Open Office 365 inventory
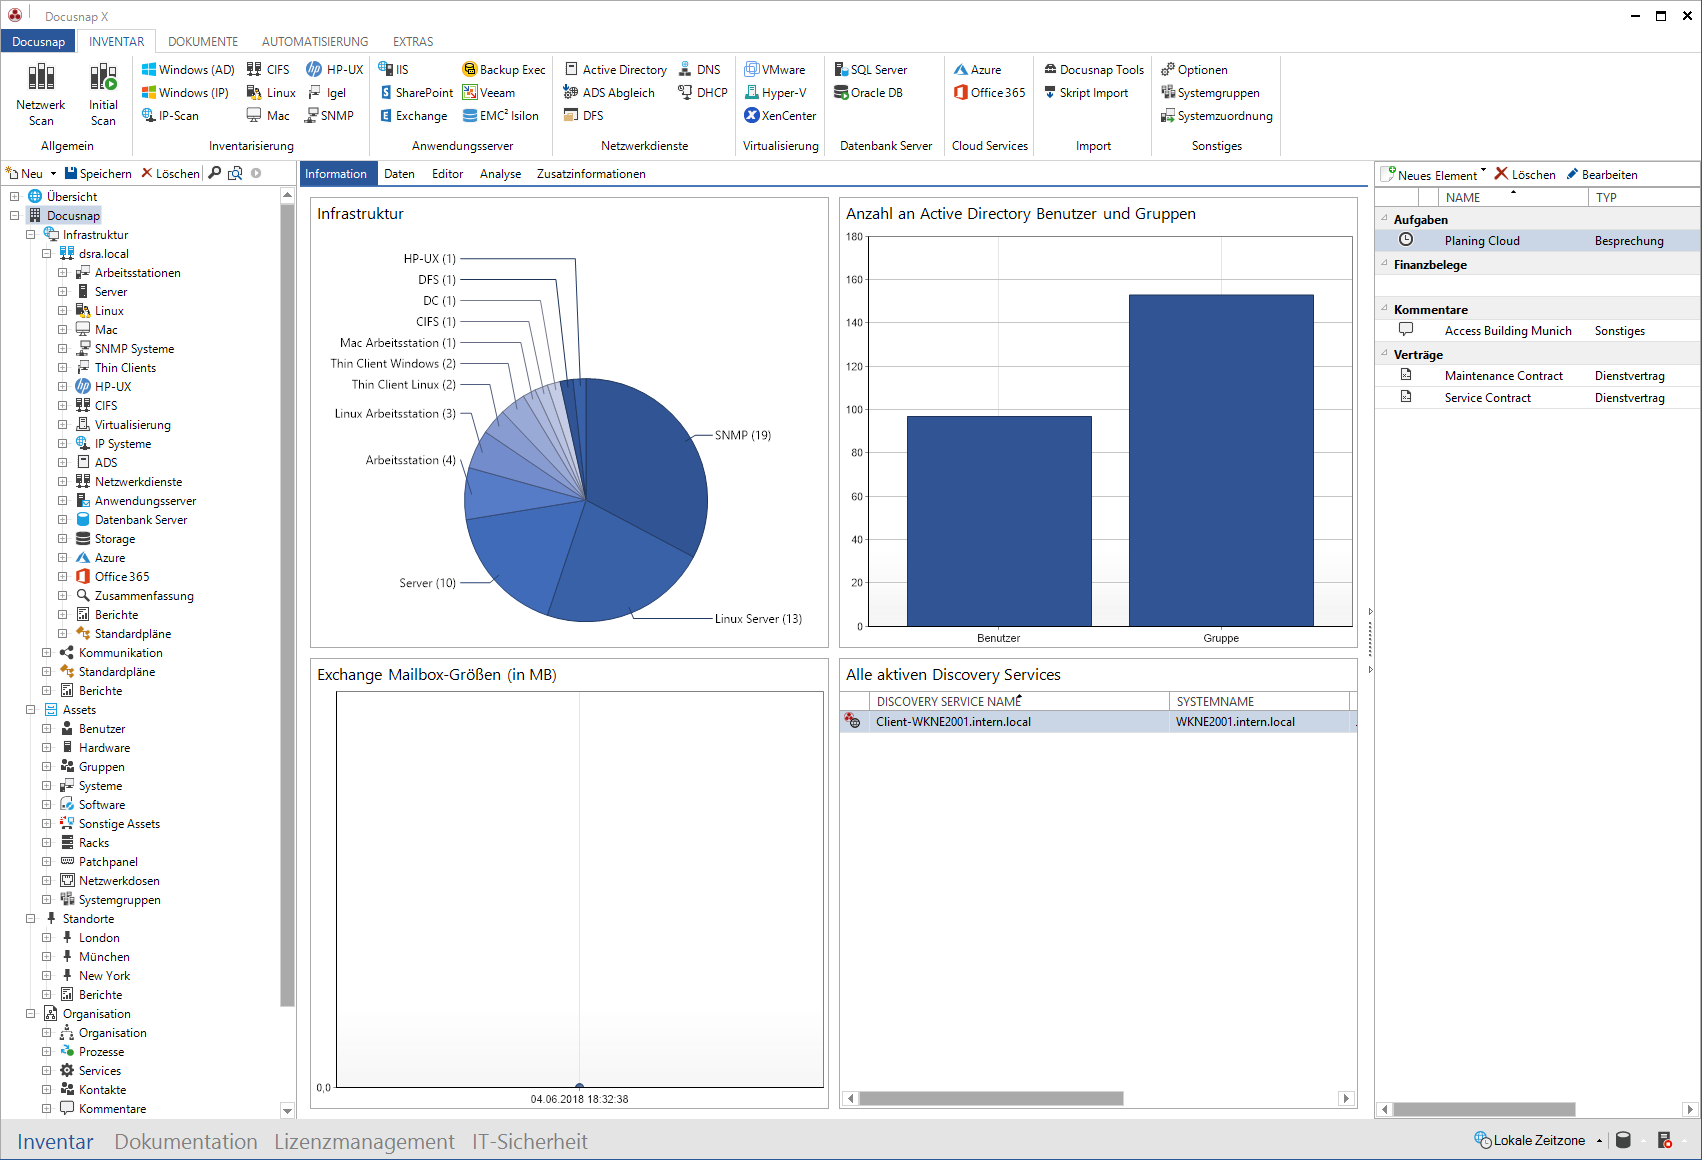 (x=990, y=93)
